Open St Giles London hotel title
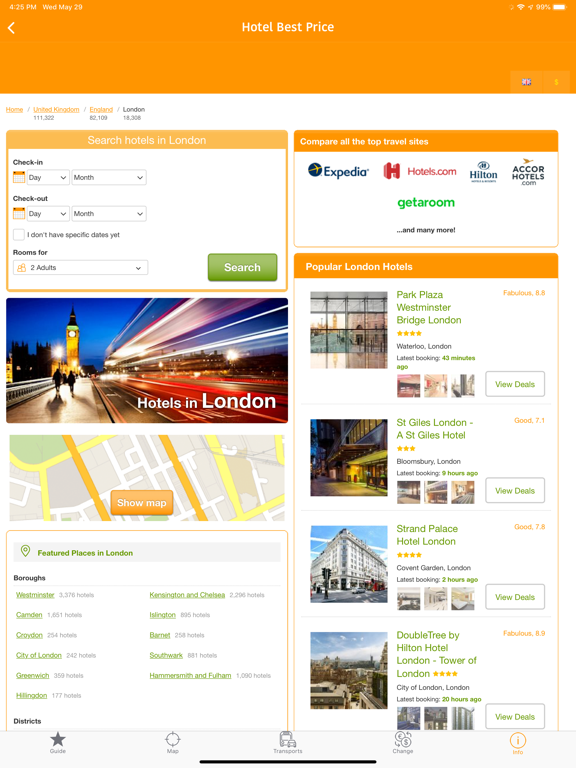Screen dimensions: 576x768 pos(435,429)
